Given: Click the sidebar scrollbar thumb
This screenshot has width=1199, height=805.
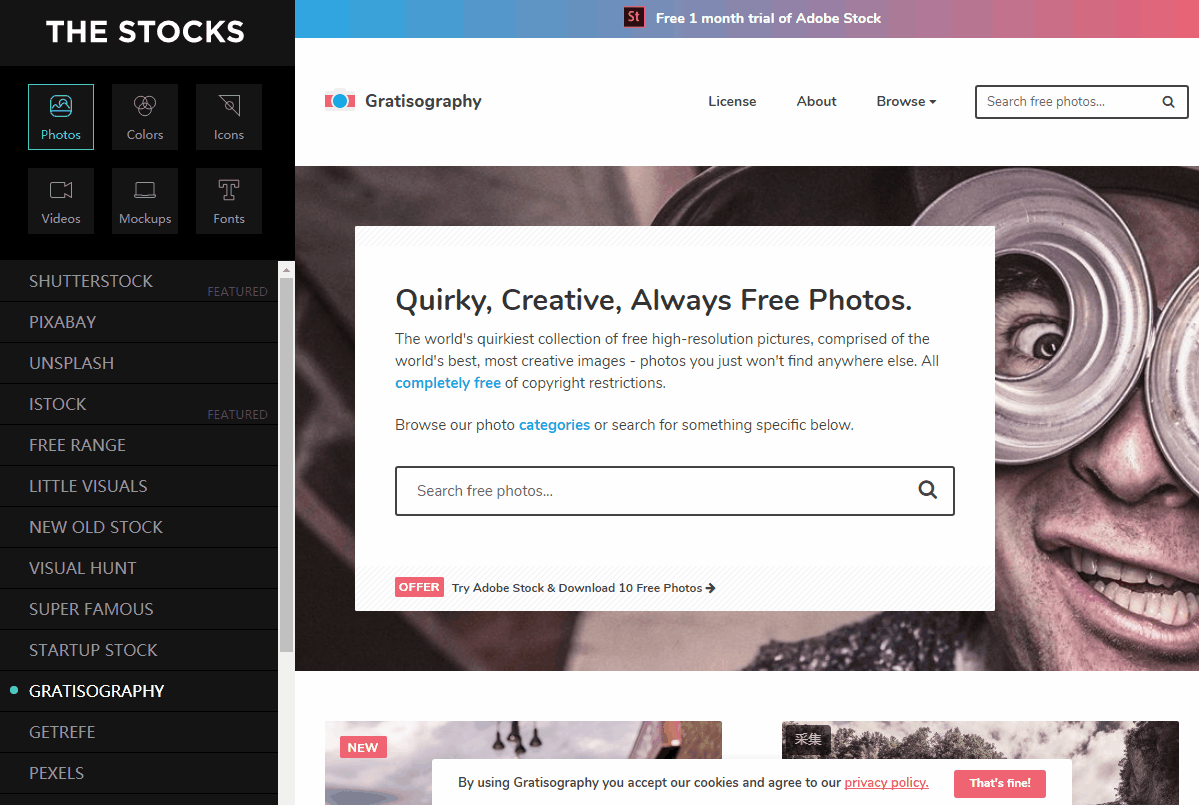Looking at the screenshot, I should [x=287, y=465].
